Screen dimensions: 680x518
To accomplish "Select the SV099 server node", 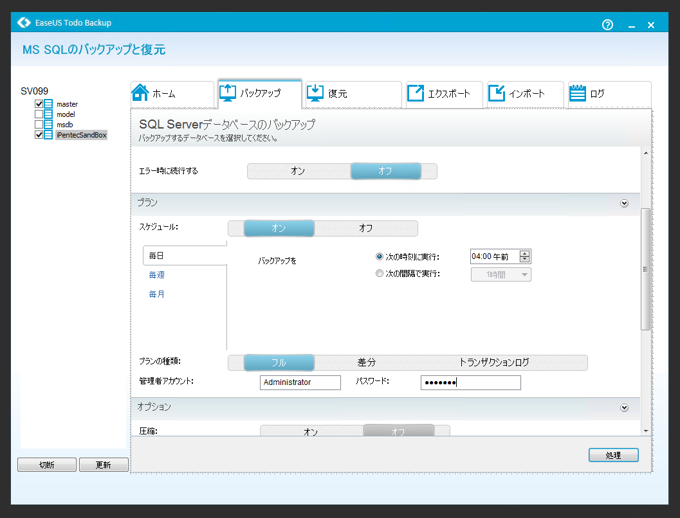I will (x=34, y=91).
